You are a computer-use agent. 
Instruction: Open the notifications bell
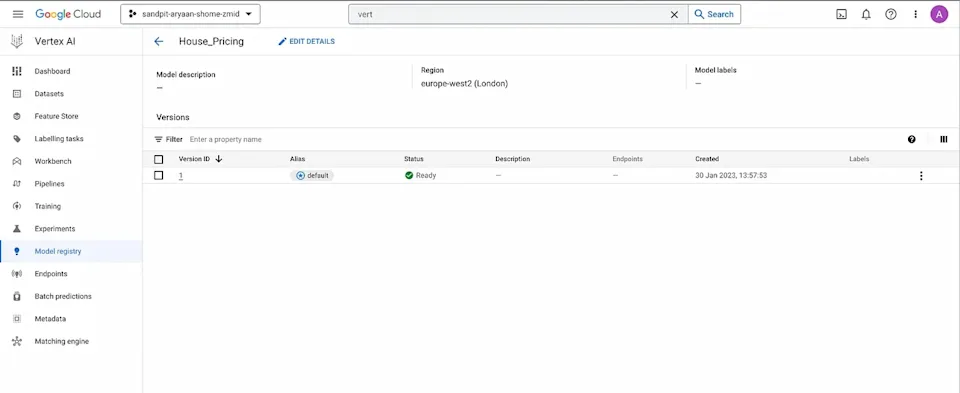coord(866,14)
